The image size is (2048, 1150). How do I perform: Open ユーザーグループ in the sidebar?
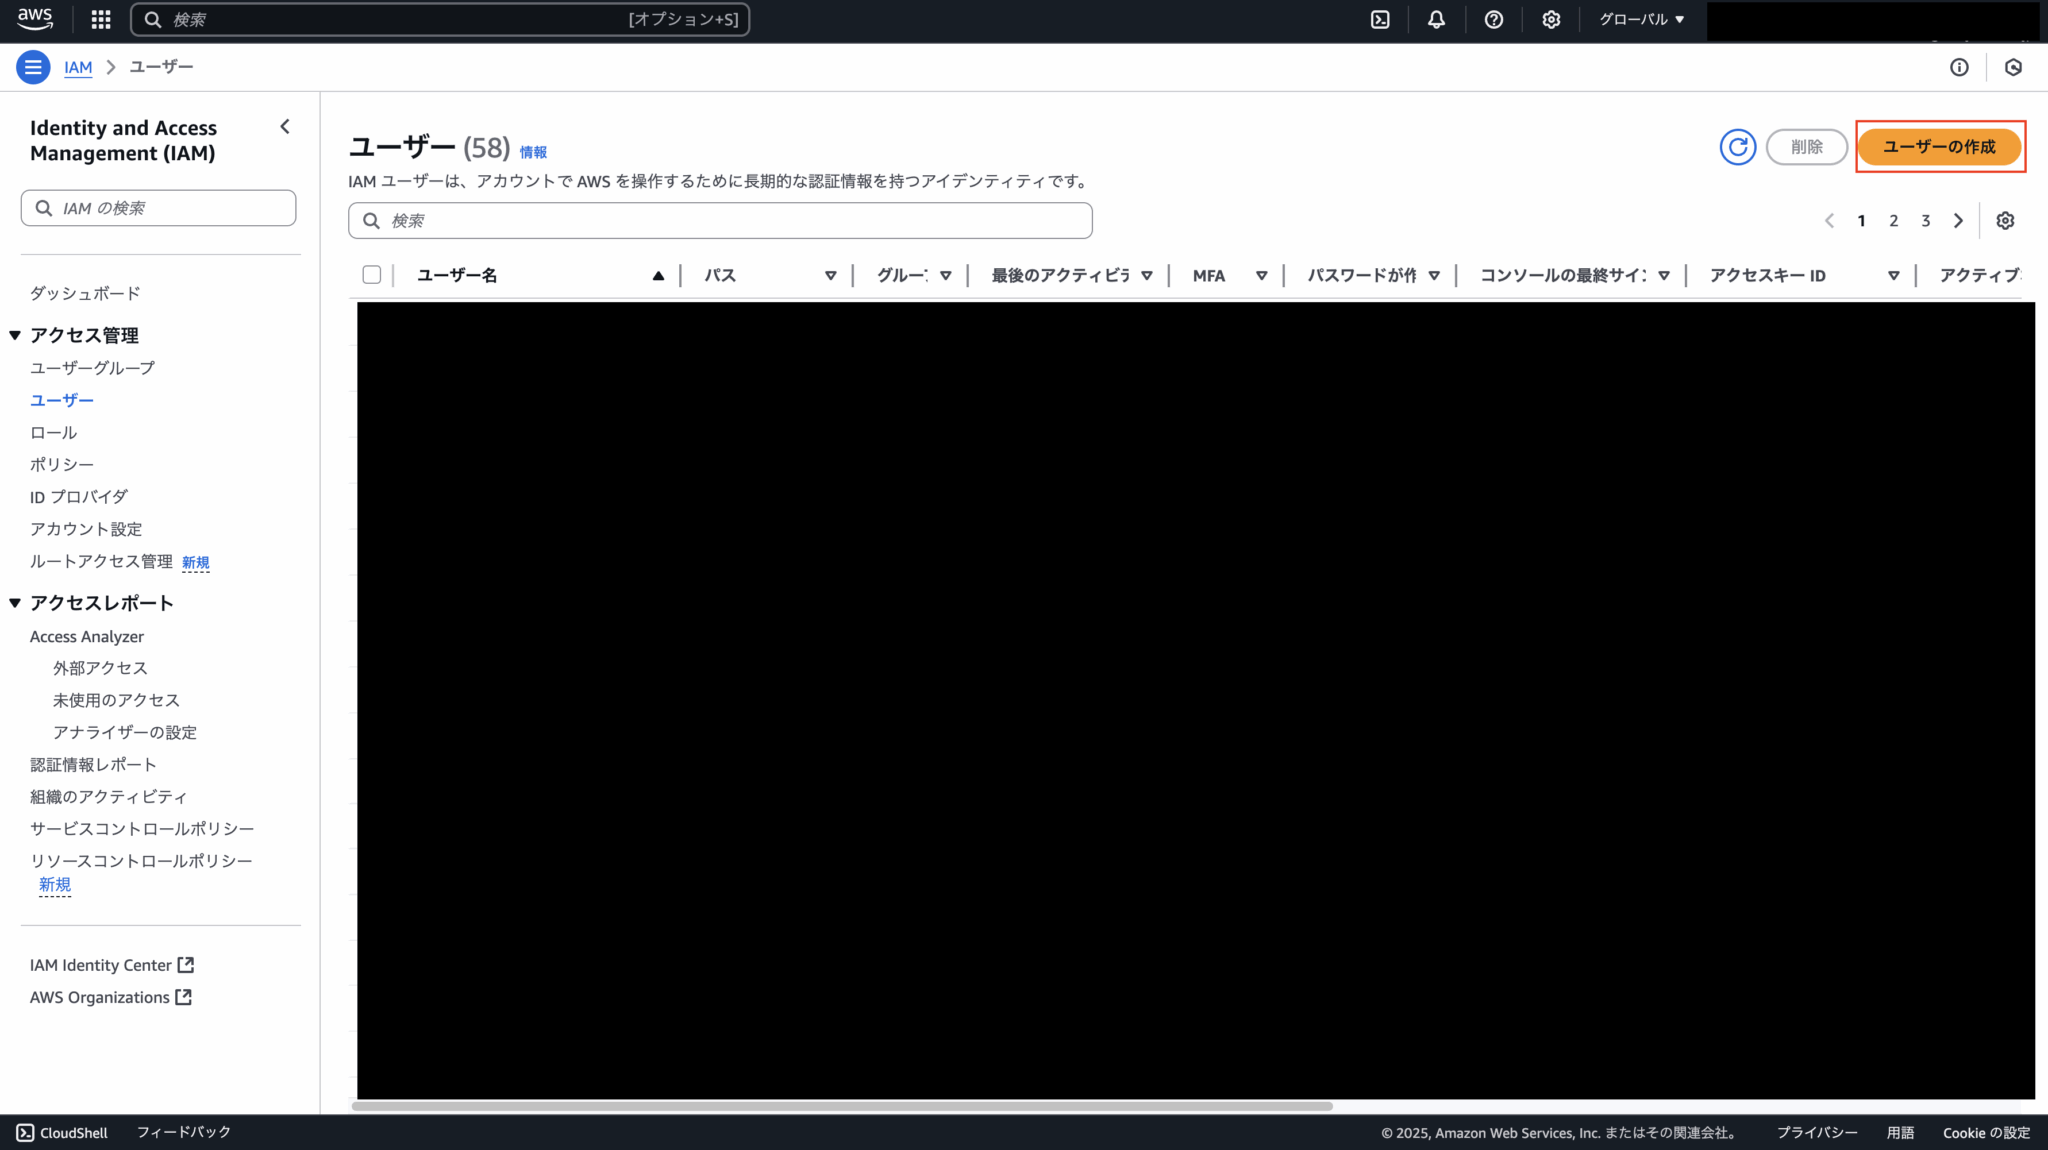92,368
